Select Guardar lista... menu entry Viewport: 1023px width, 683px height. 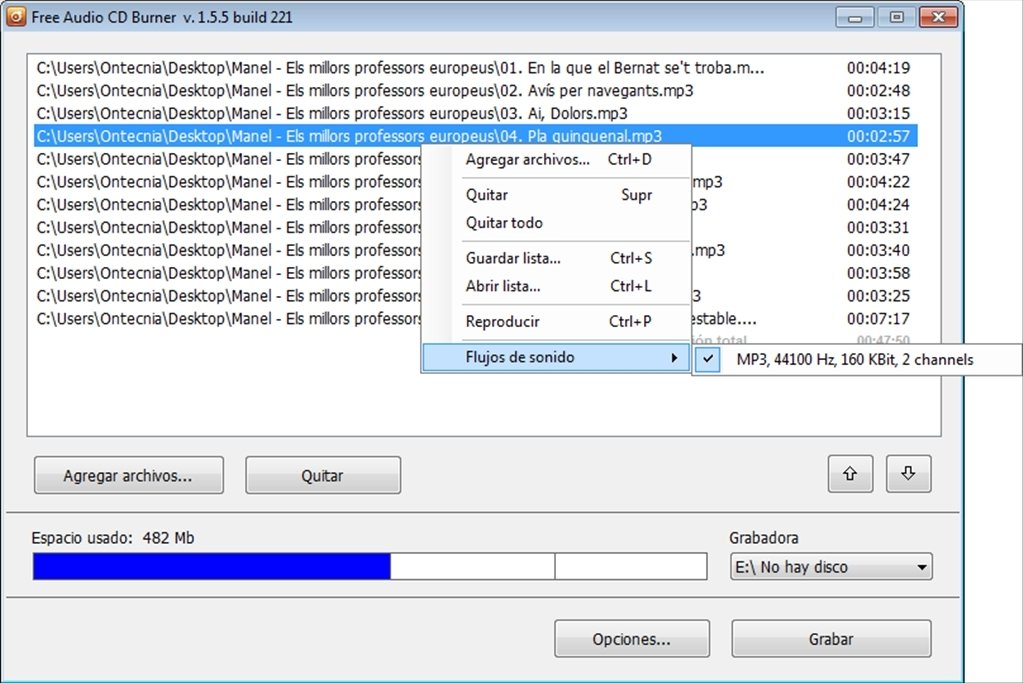(x=558, y=258)
